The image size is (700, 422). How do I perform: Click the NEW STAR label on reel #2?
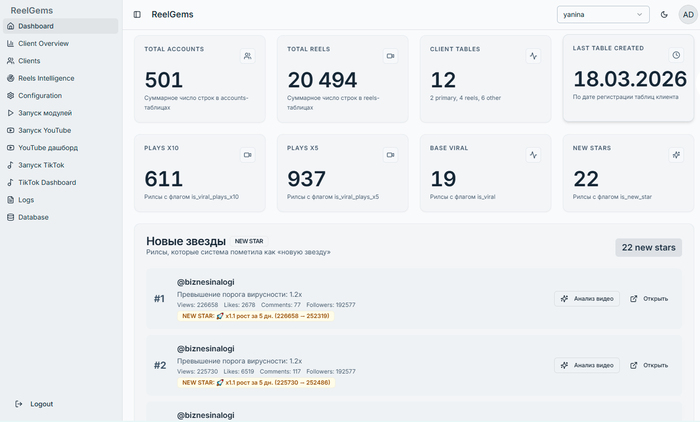tap(256, 382)
